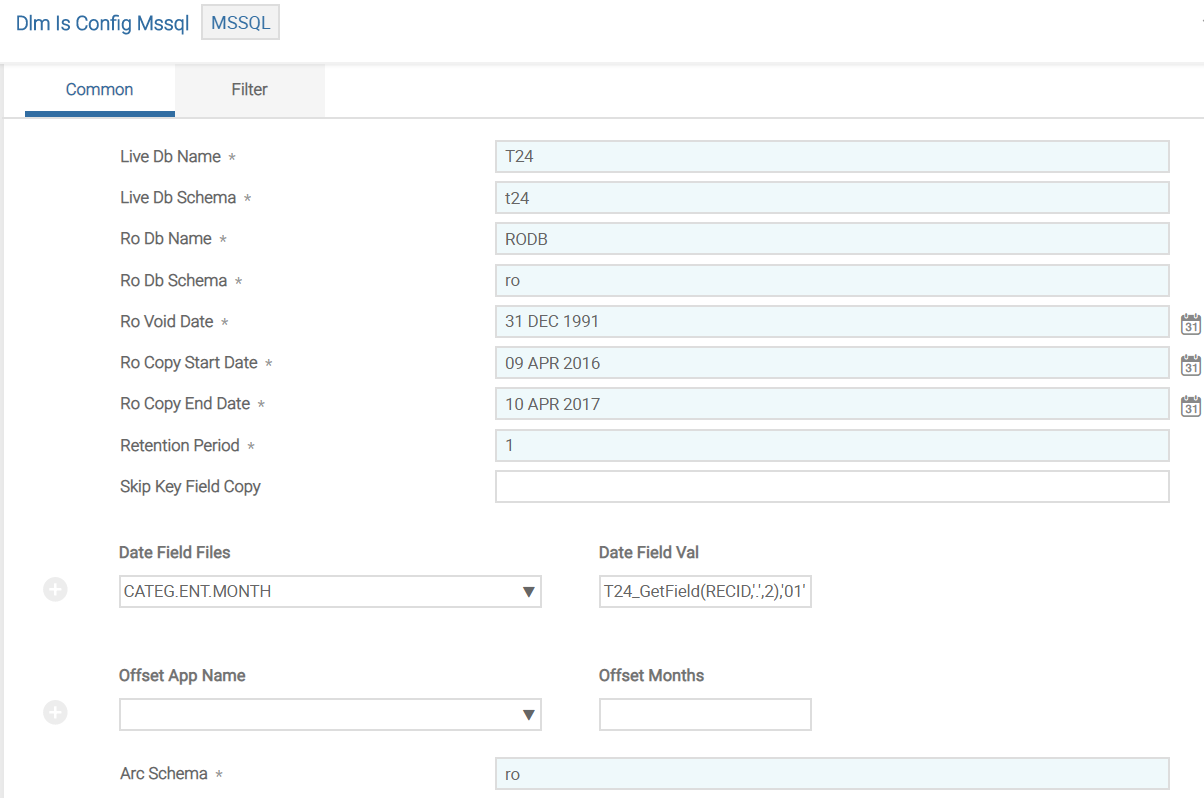Switch to the Filter tab
The image size is (1204, 798).
pyautogui.click(x=249, y=90)
